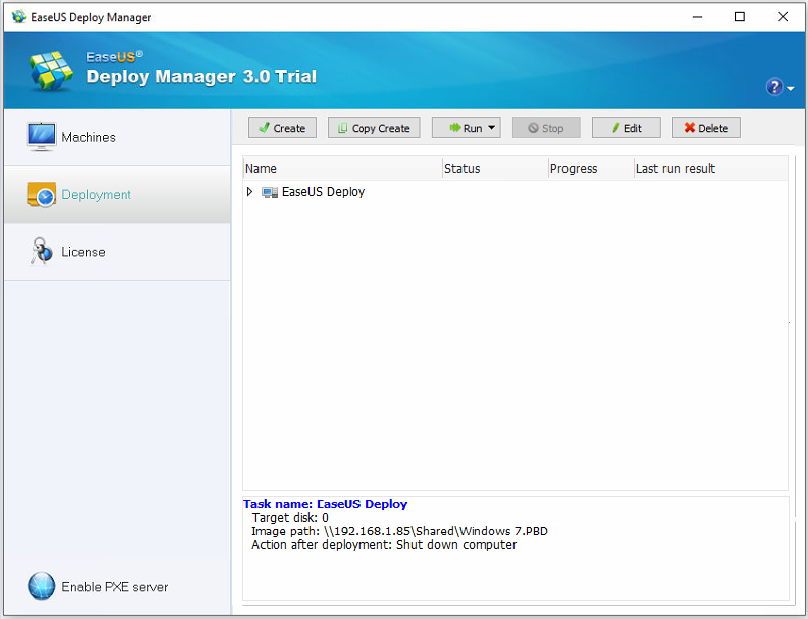Click the Copy Create button

click(374, 128)
